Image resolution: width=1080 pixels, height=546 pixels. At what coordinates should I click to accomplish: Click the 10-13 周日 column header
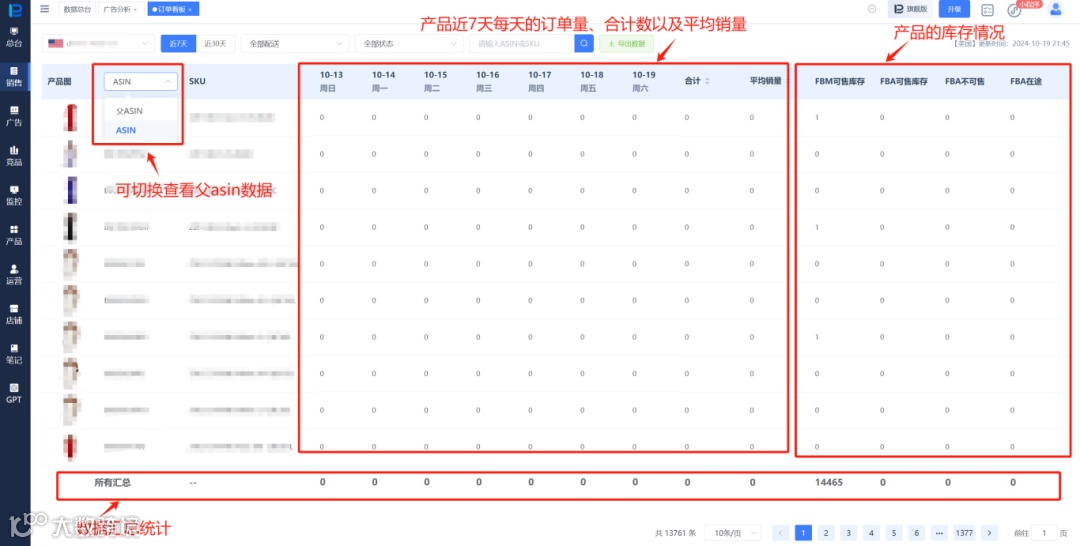(x=331, y=81)
